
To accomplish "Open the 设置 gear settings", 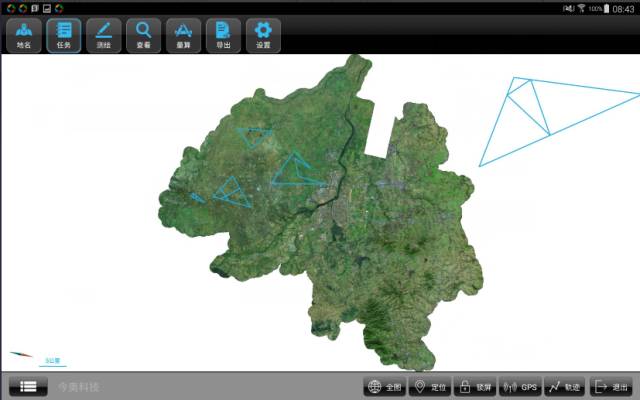I will click(x=263, y=36).
